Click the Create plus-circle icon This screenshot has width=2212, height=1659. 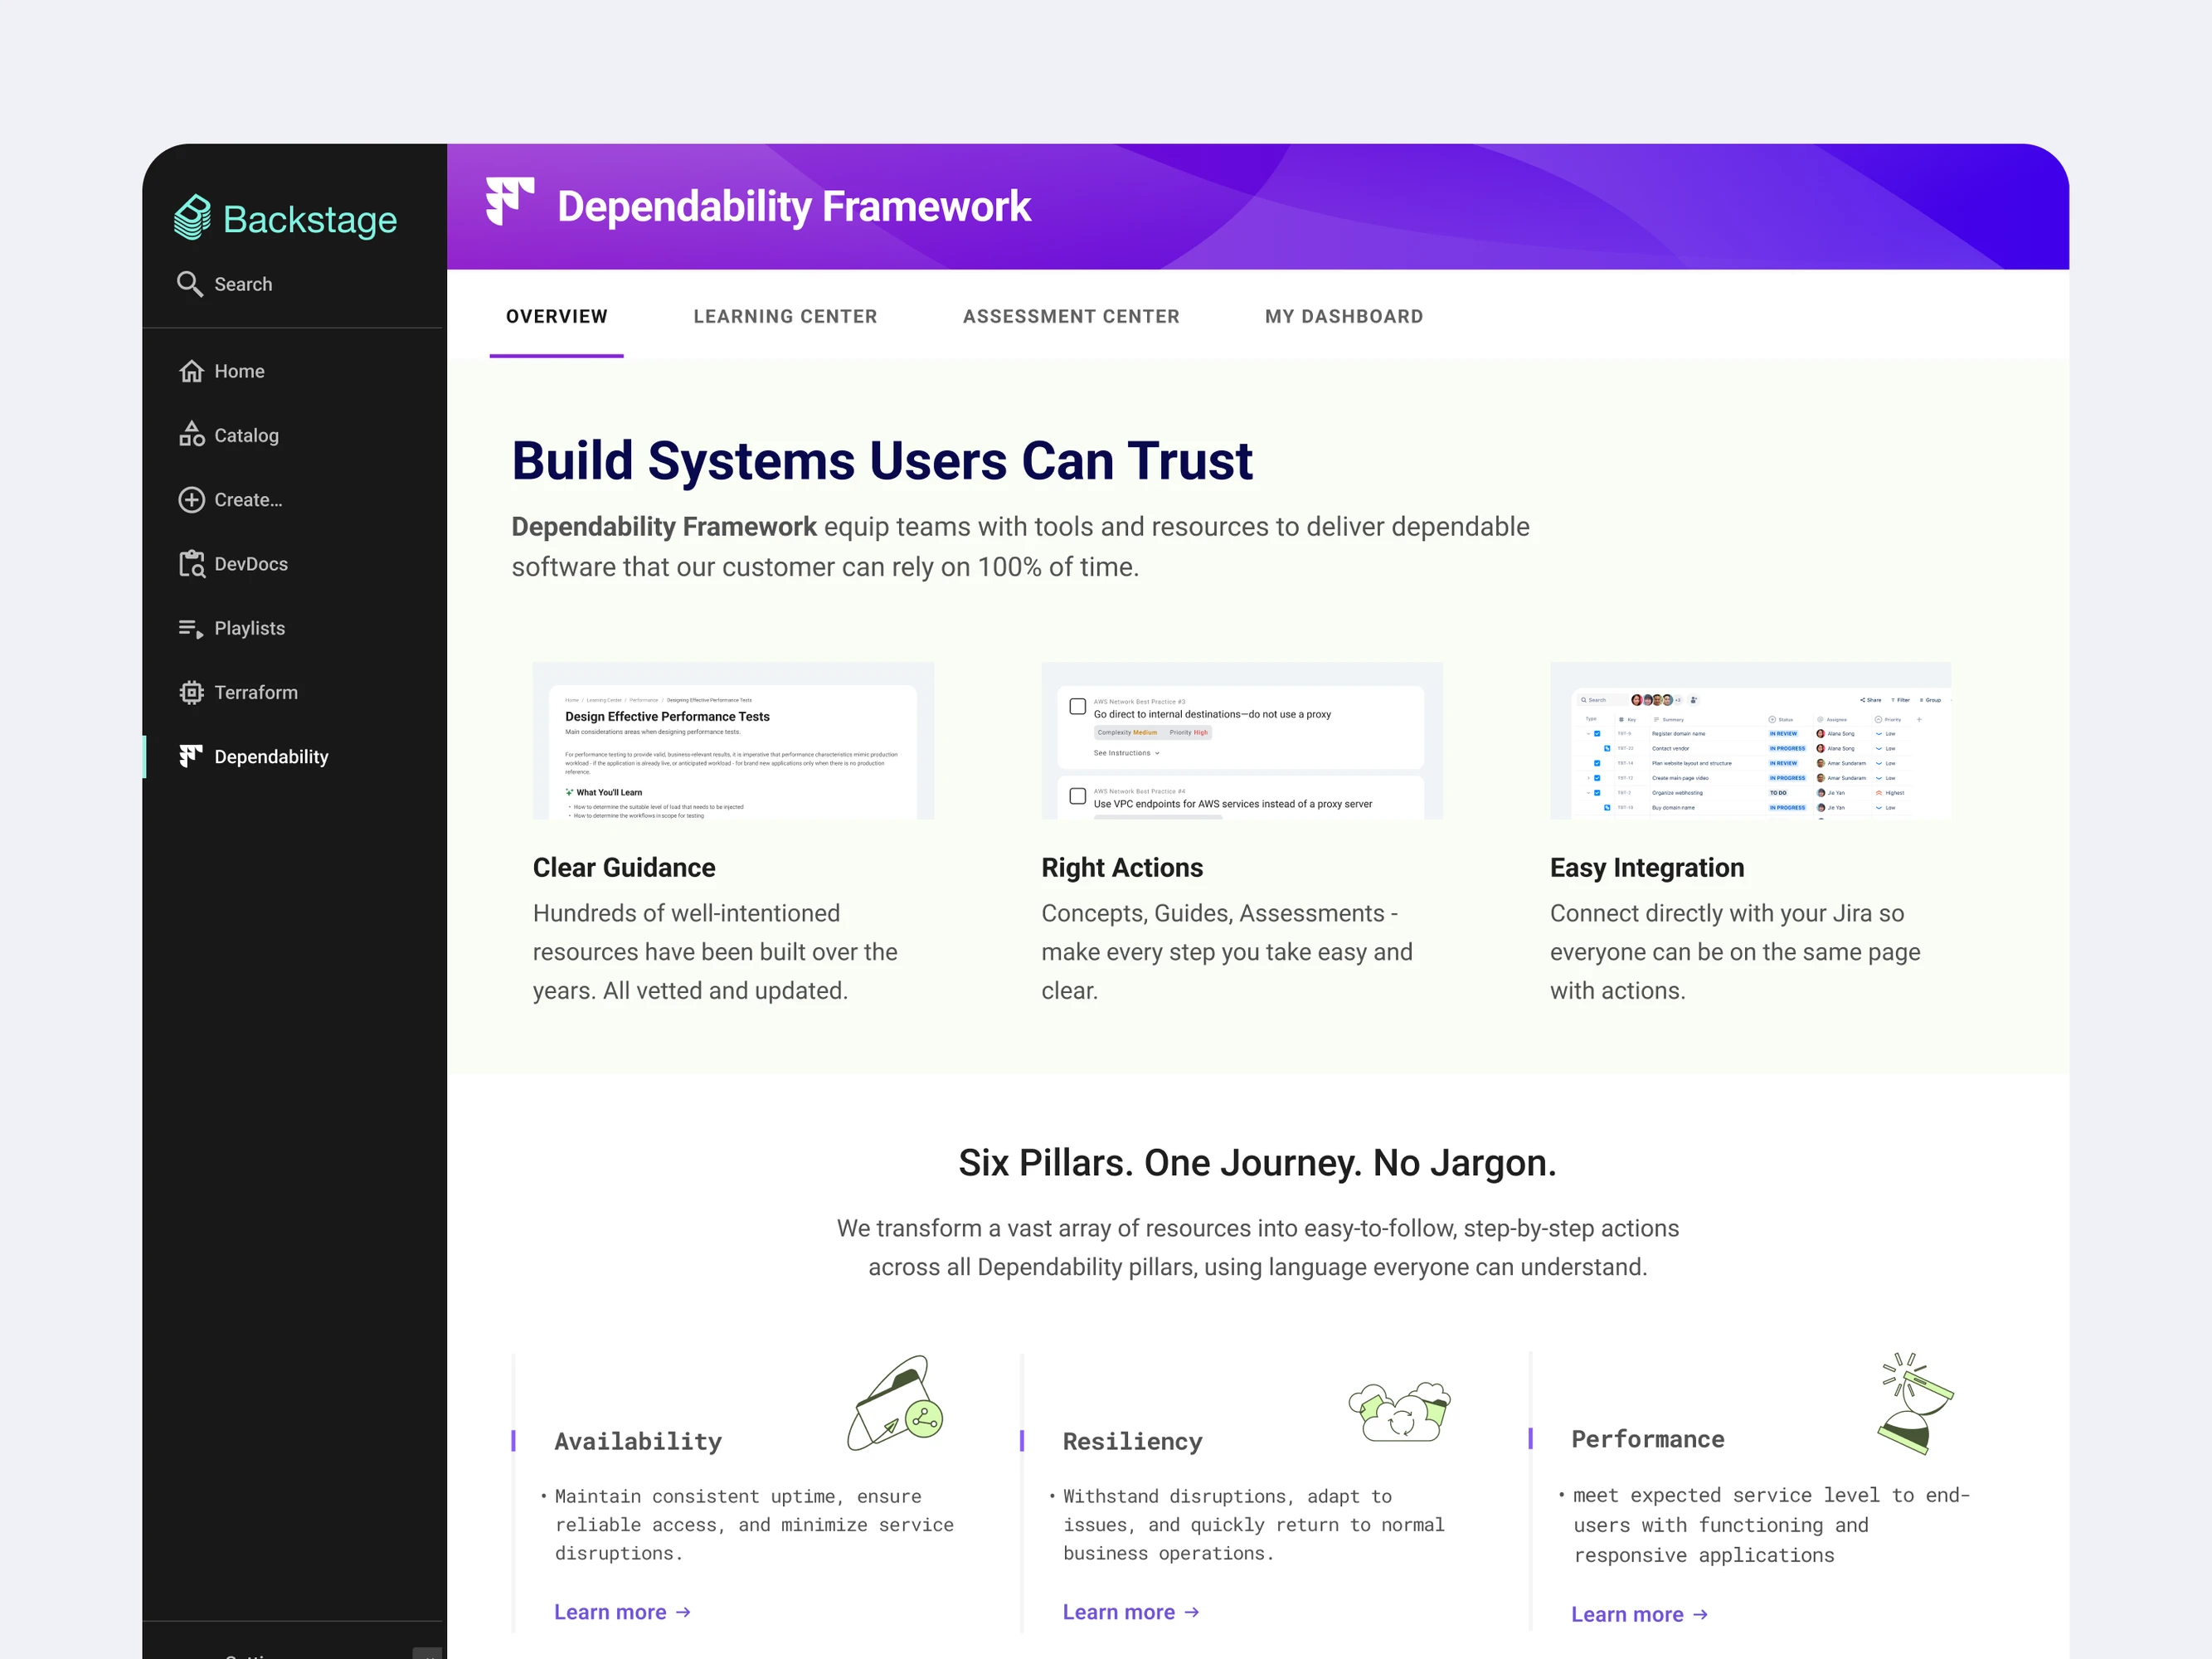point(191,499)
